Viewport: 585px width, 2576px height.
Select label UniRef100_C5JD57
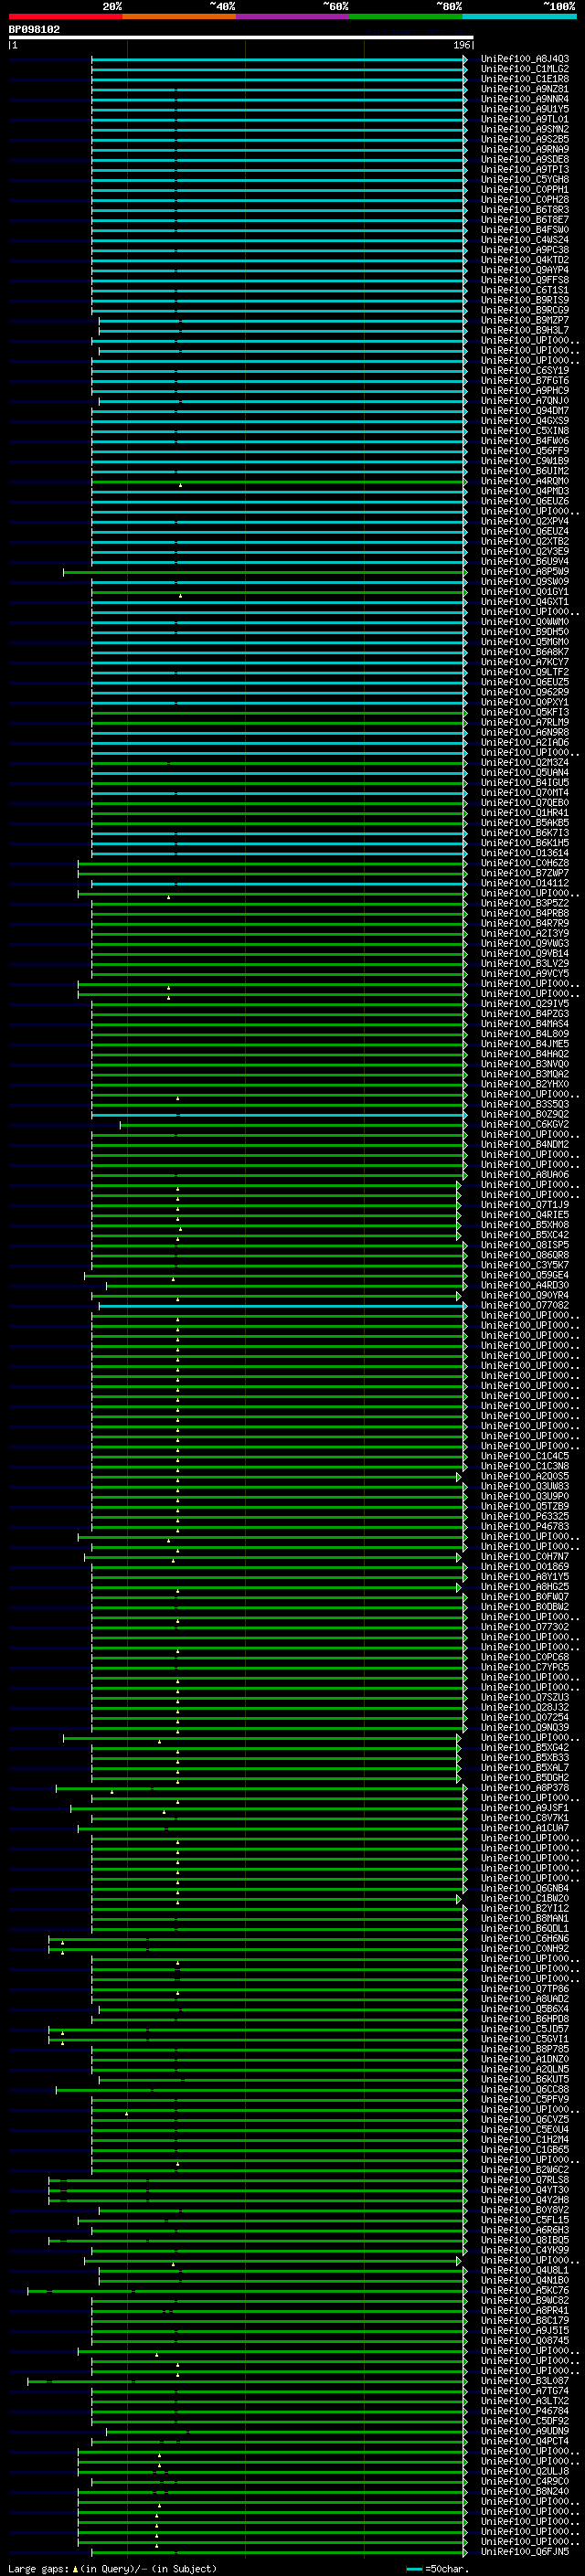pyautogui.click(x=524, y=2029)
